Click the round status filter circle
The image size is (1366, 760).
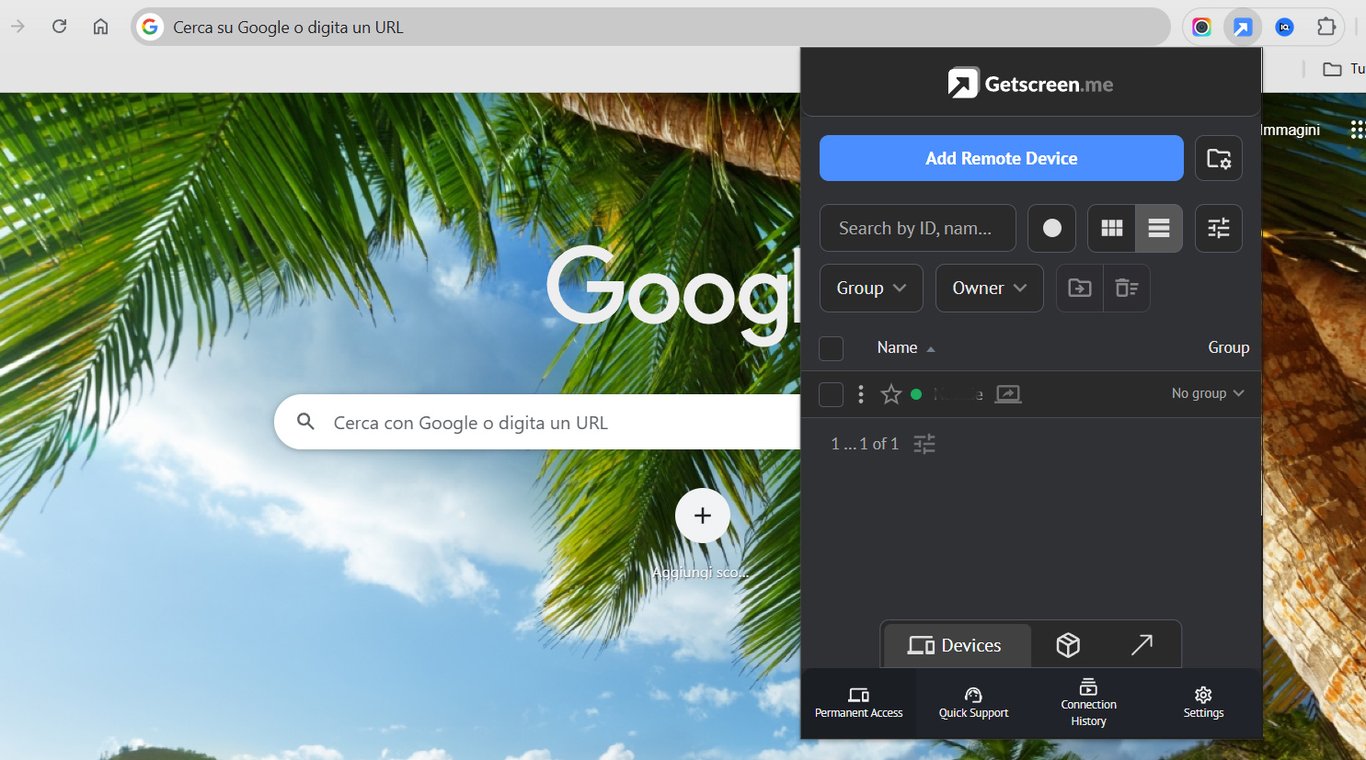tap(1051, 228)
